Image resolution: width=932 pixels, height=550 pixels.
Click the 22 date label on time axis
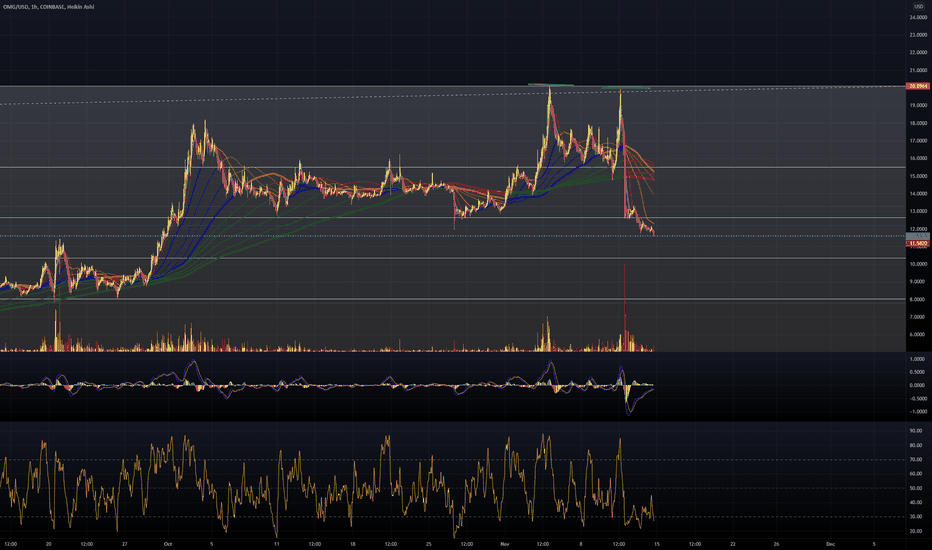pos(733,544)
